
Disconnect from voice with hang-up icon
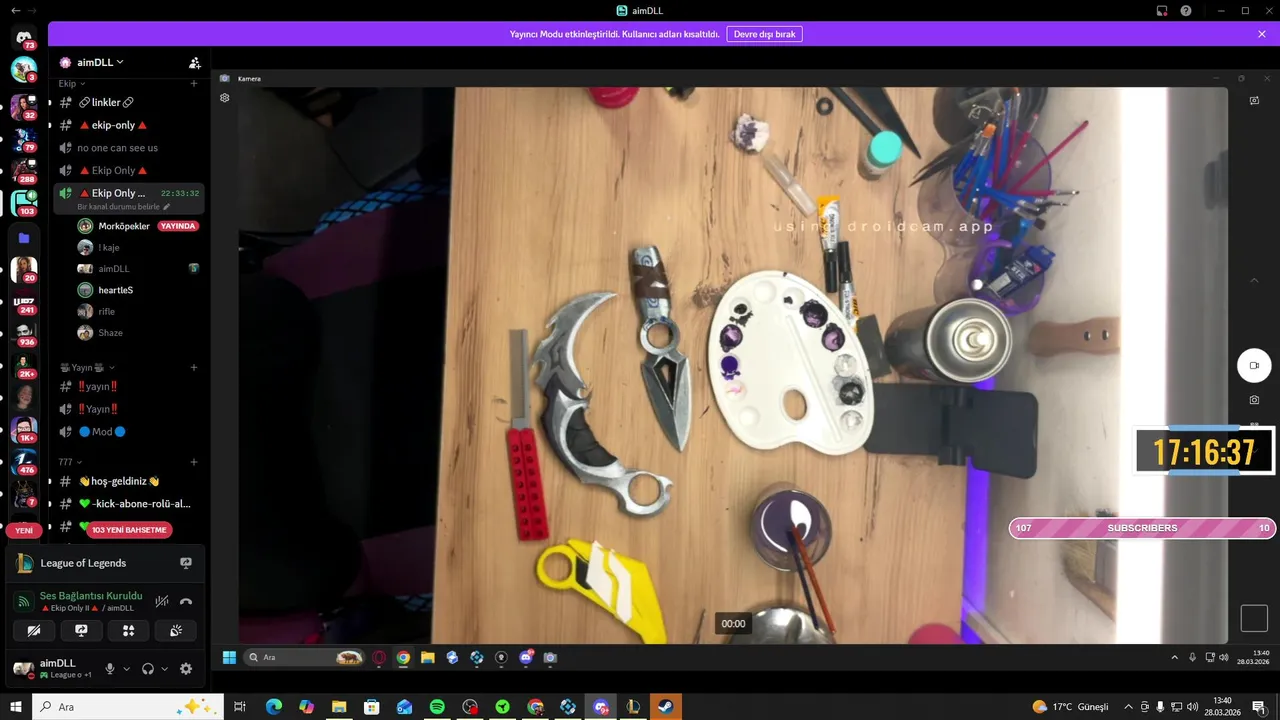186,602
